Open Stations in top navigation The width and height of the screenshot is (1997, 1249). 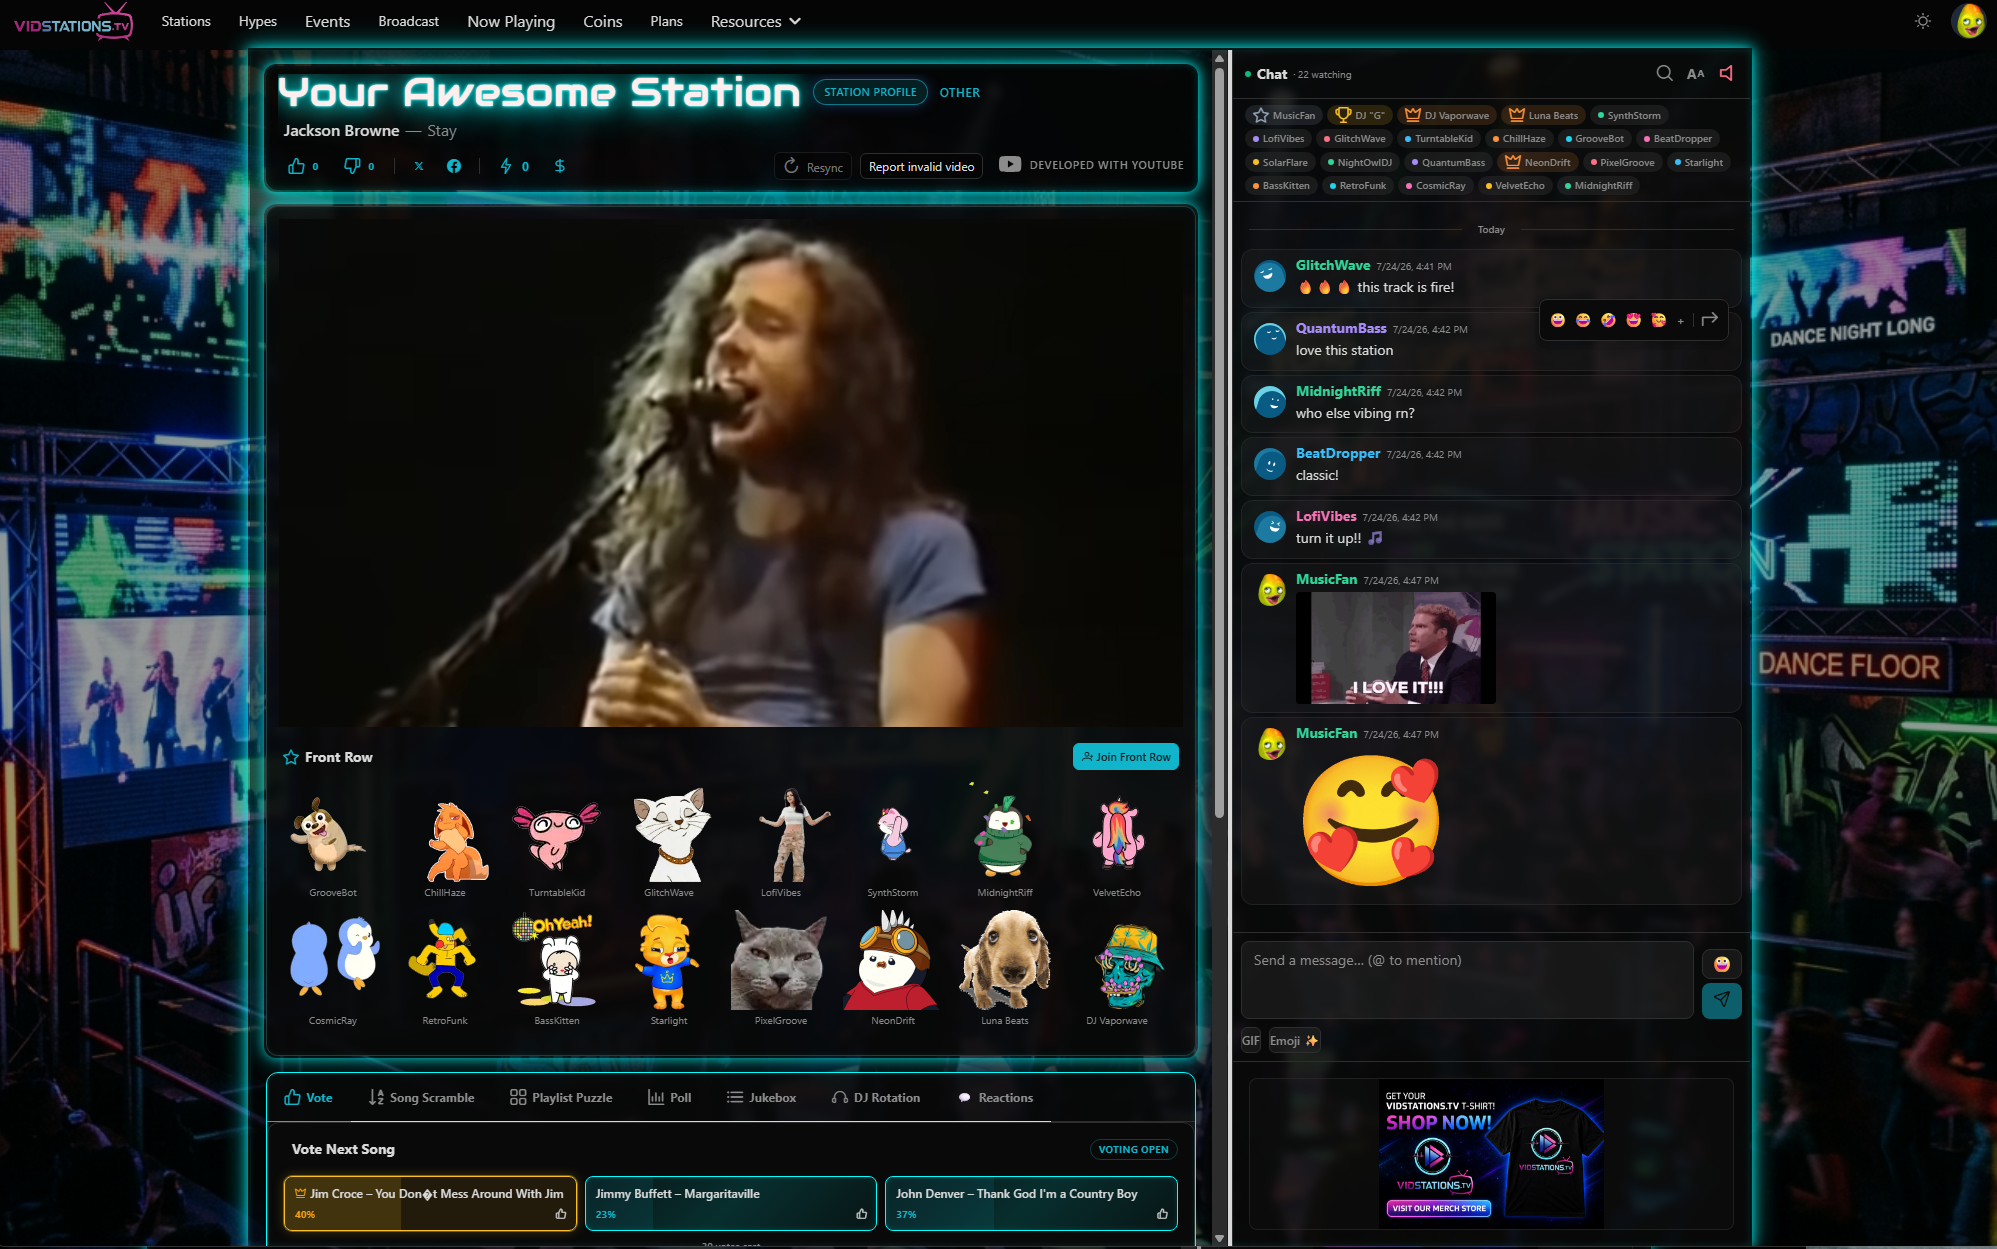[186, 21]
